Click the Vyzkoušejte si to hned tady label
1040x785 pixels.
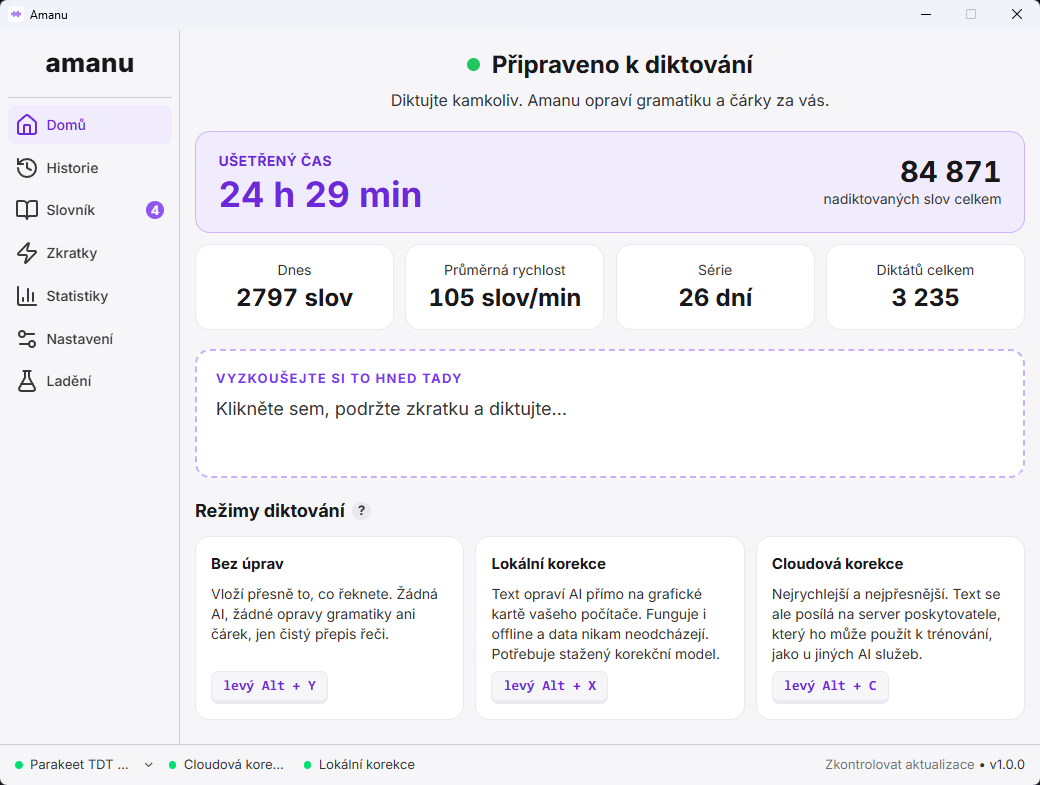click(339, 379)
